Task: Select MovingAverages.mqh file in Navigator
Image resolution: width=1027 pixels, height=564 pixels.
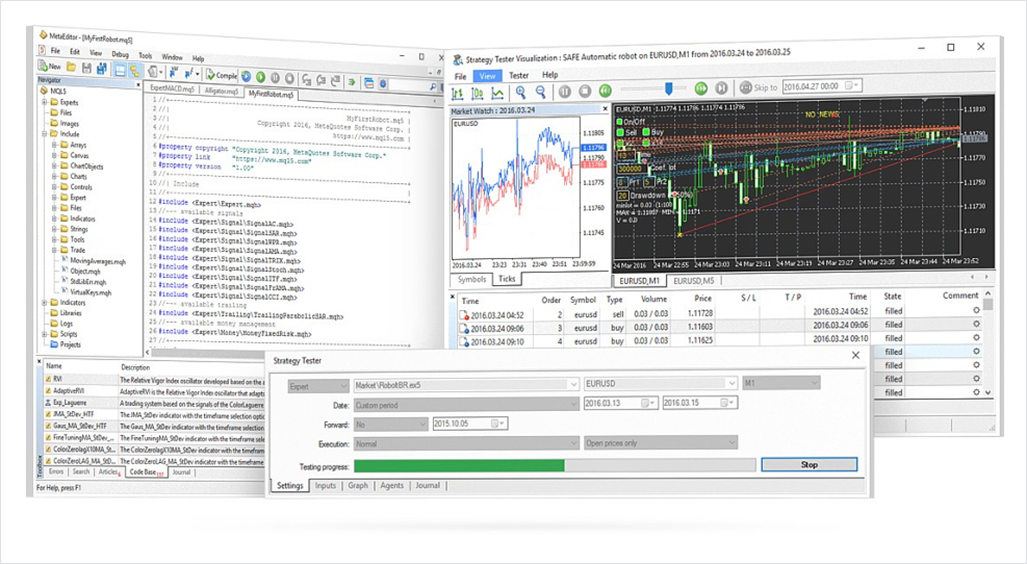Action: tap(97, 261)
